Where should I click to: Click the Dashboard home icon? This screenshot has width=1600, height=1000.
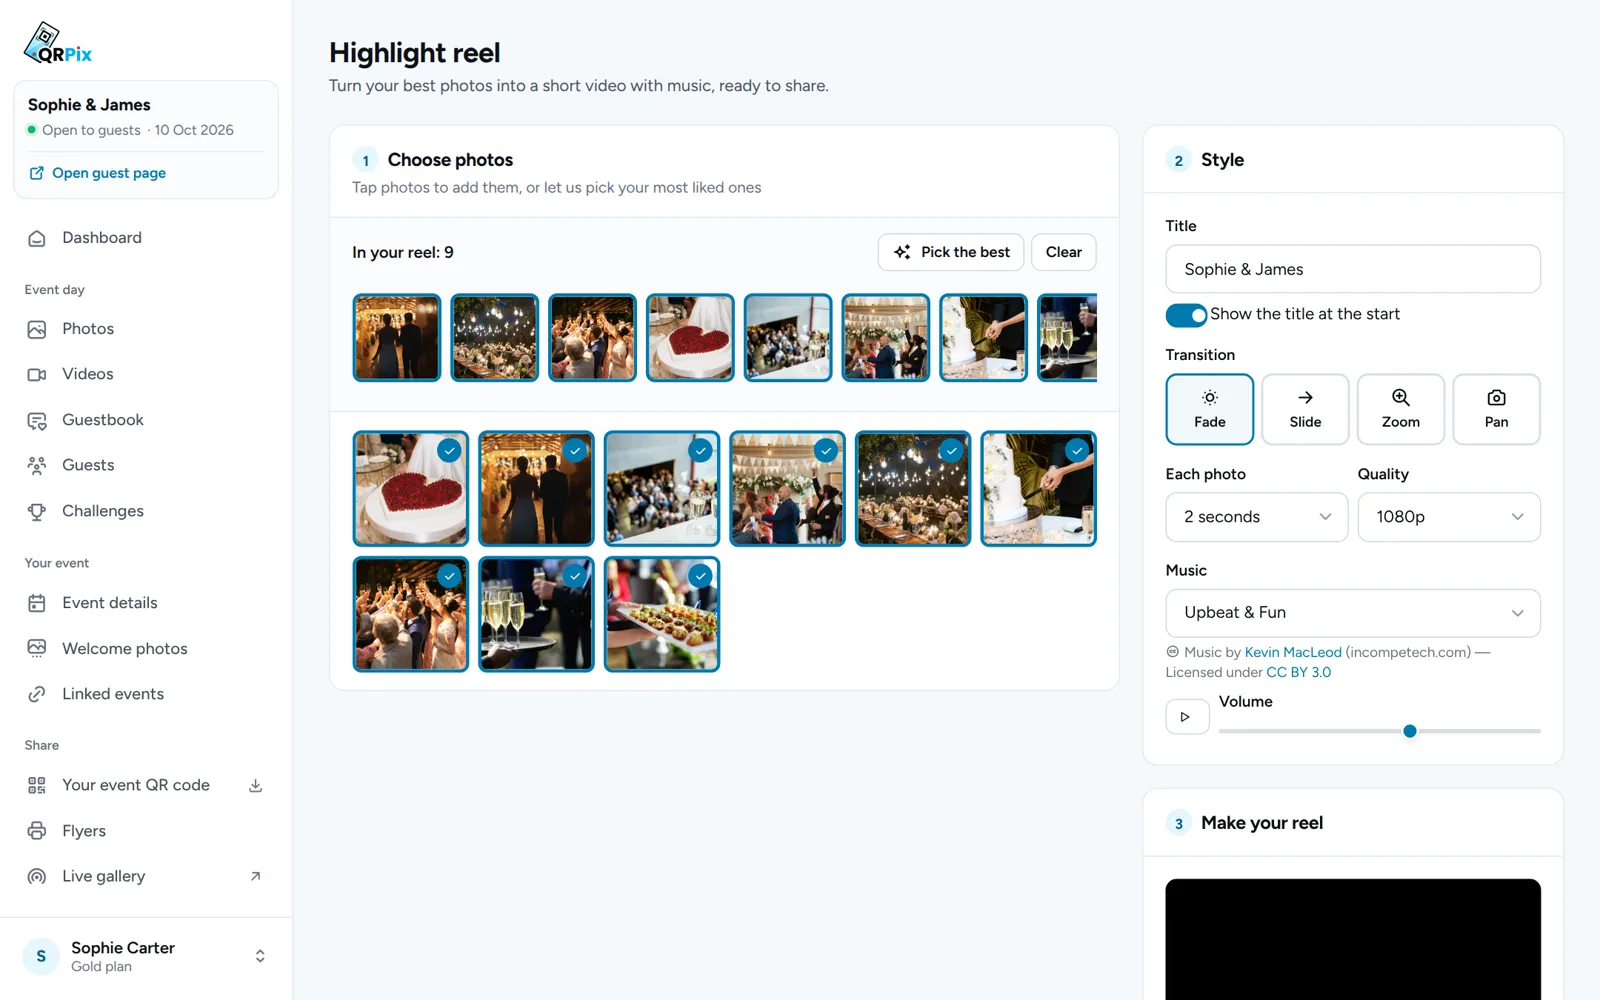coord(37,238)
